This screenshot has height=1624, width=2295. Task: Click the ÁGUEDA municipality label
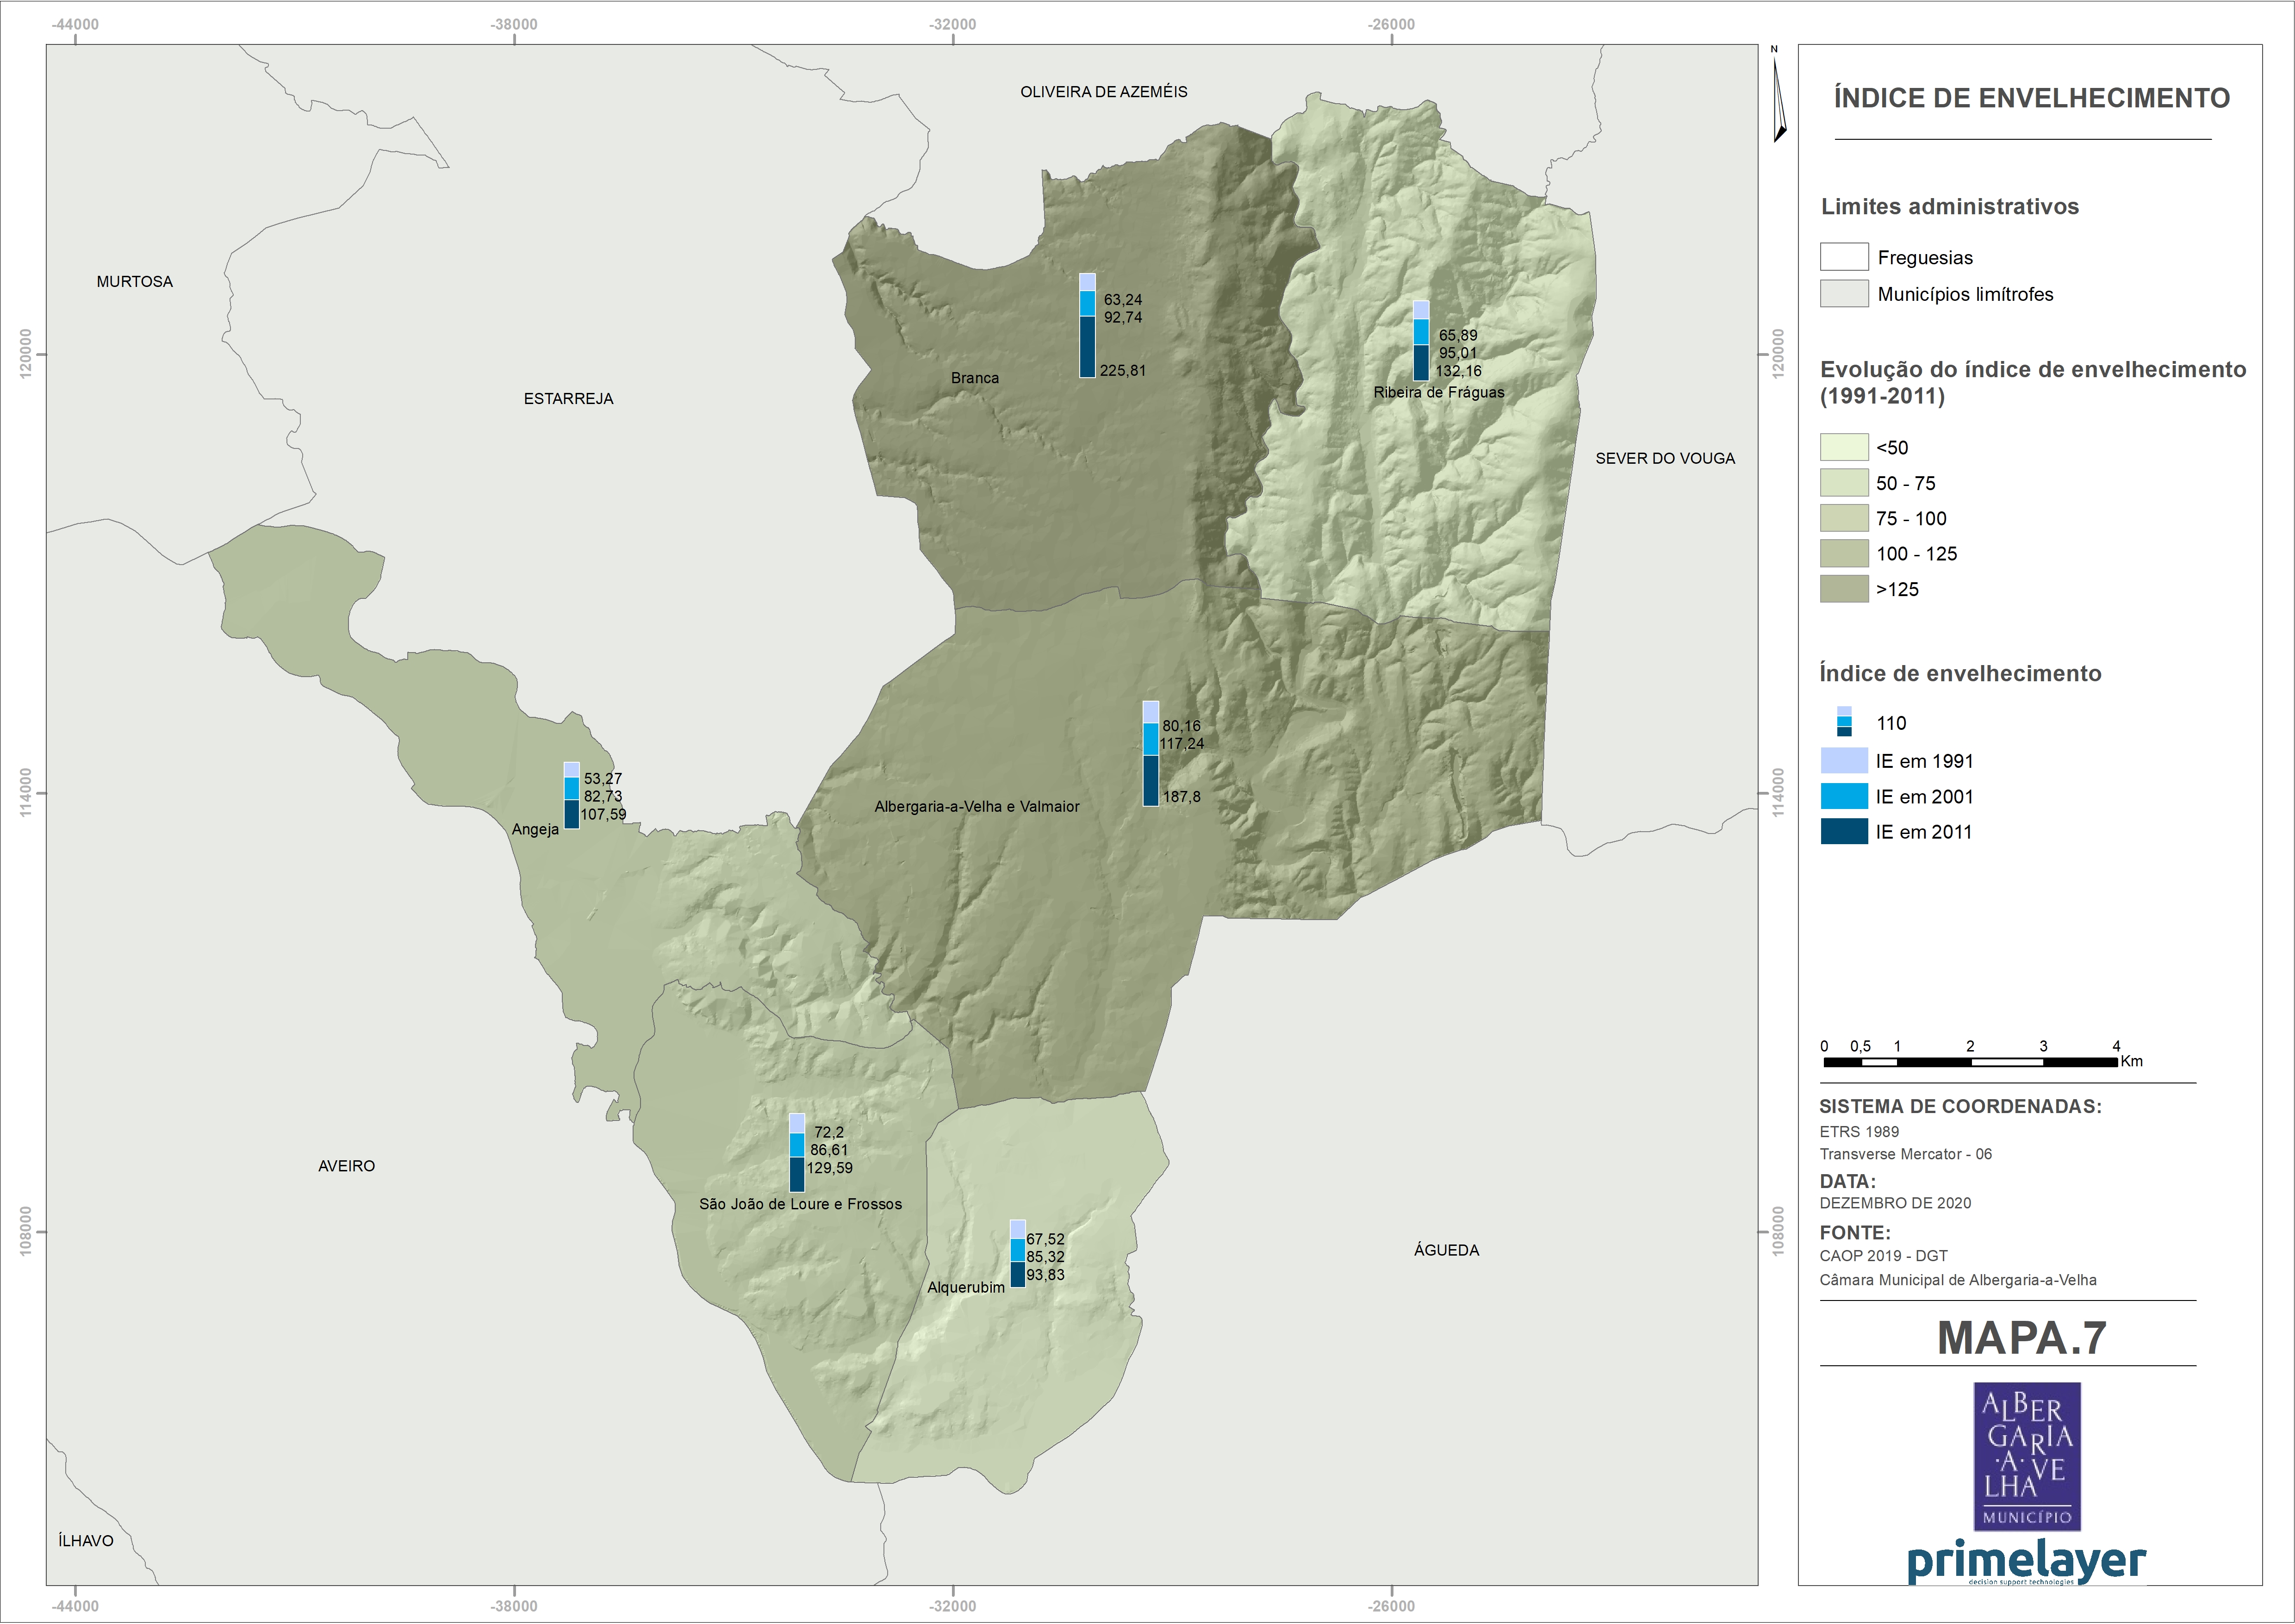pyautogui.click(x=1447, y=1250)
